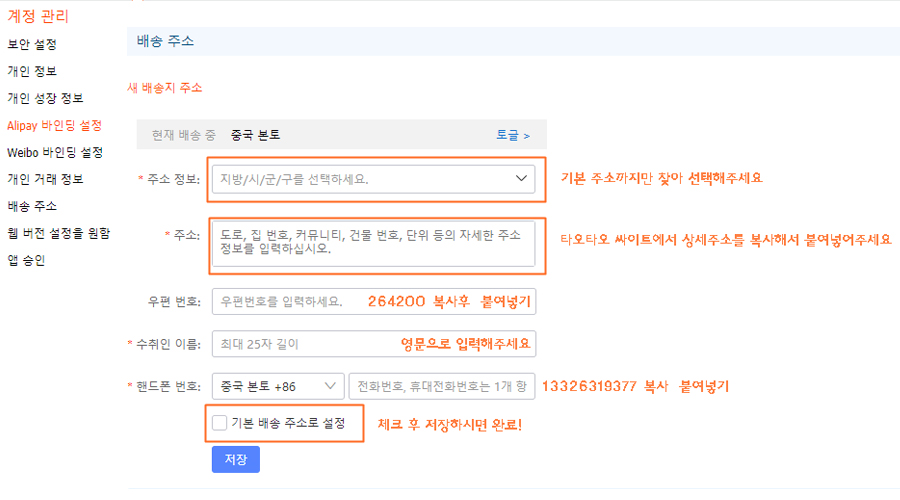
Task: Open 개인 거래 정보 page
Action: click(45, 179)
